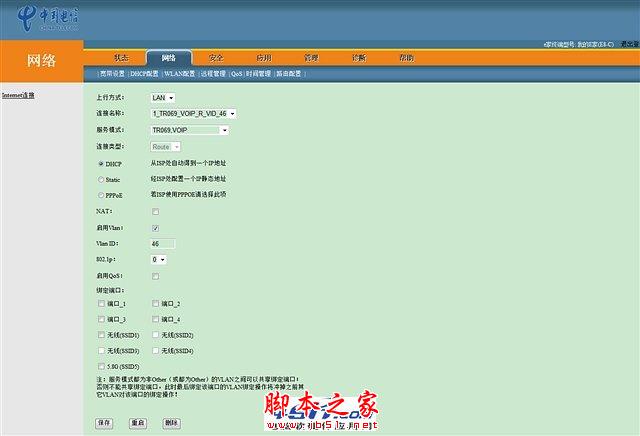
Task: Click the 删除 delete button
Action: 171,423
